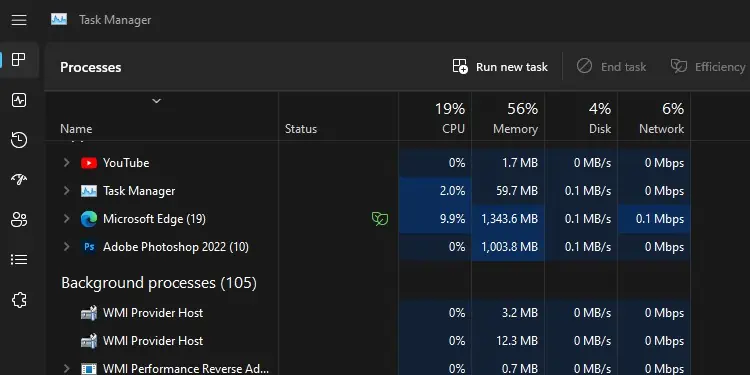This screenshot has width=750, height=375.
Task: Click icon of WMI Provider Host 3.2 MB
Action: coord(89,313)
